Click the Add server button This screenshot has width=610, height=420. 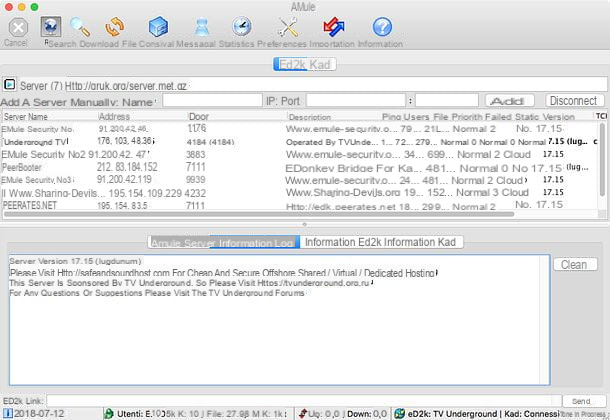coord(509,101)
